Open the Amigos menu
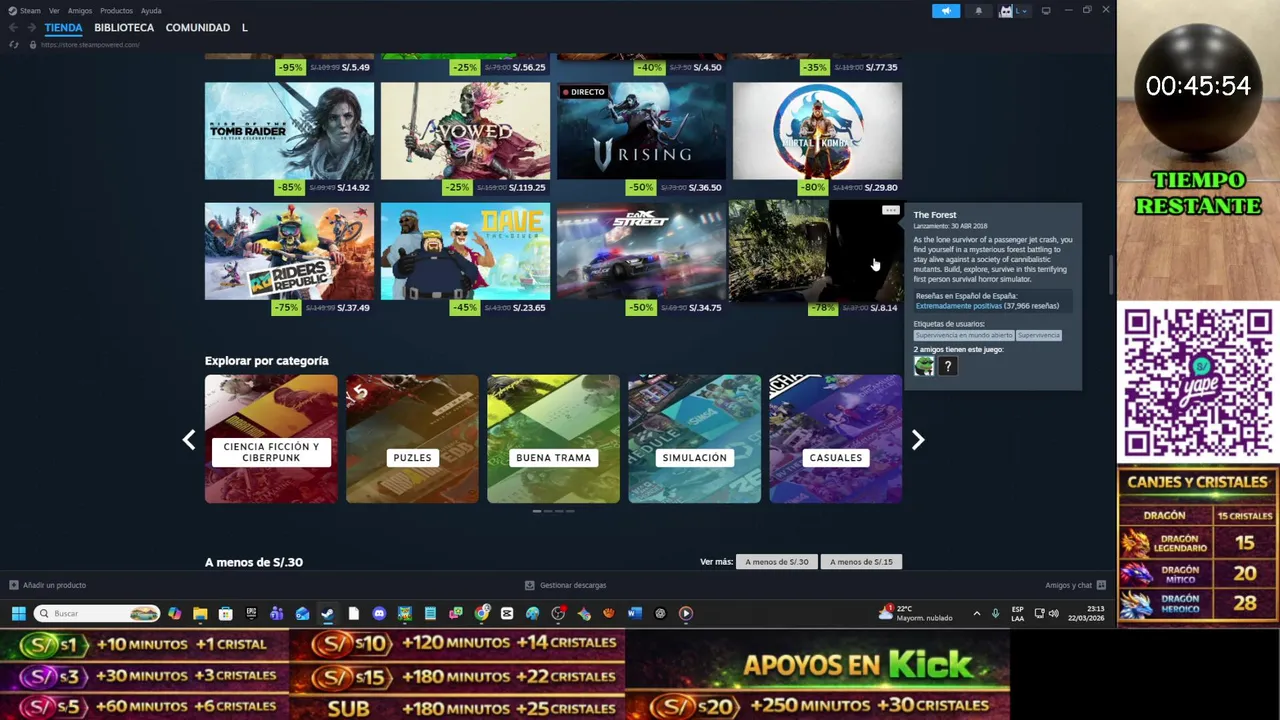The width and height of the screenshot is (1280, 720). coord(80,11)
